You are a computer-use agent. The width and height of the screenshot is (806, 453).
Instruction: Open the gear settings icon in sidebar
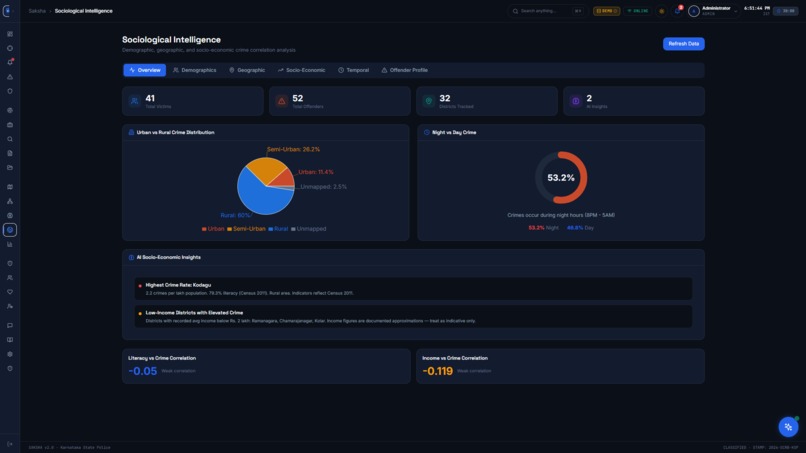[10, 354]
